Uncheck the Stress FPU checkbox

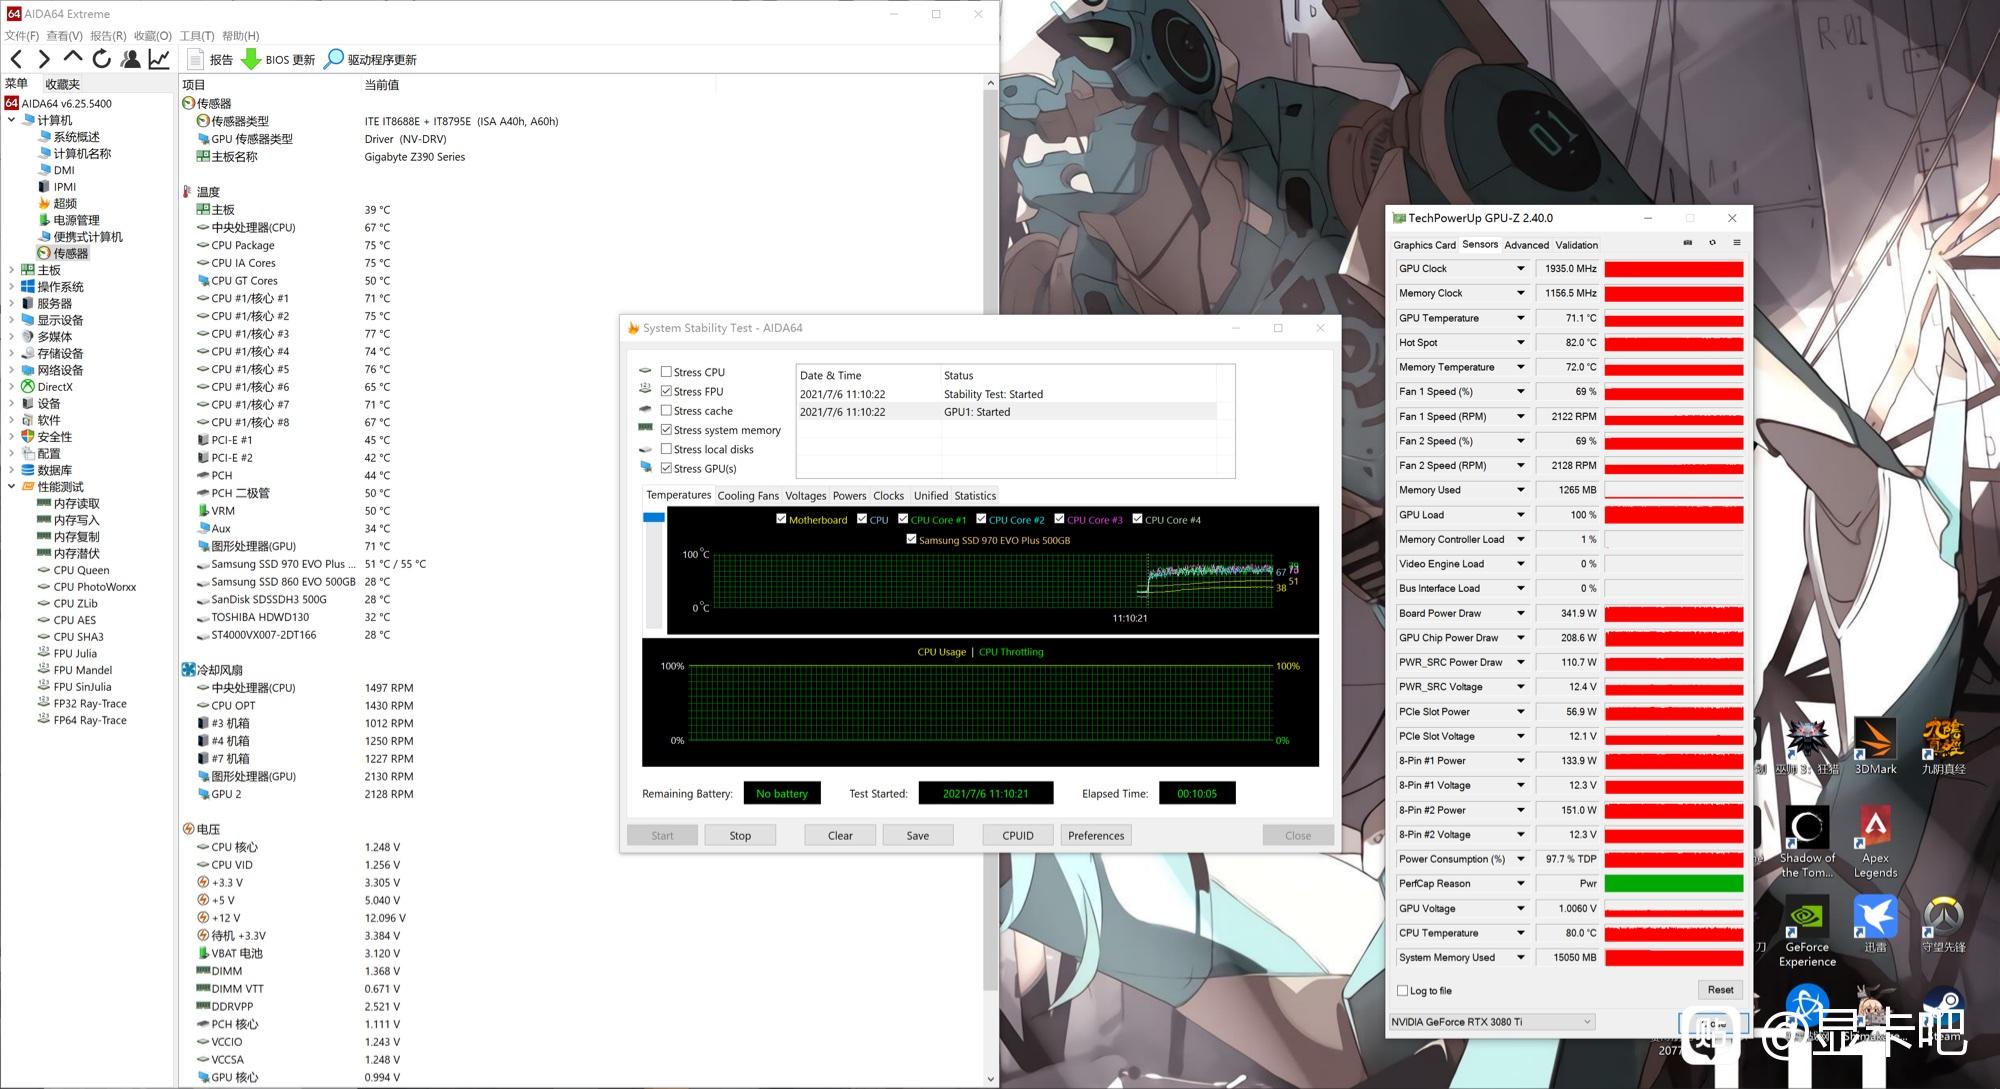pos(666,391)
